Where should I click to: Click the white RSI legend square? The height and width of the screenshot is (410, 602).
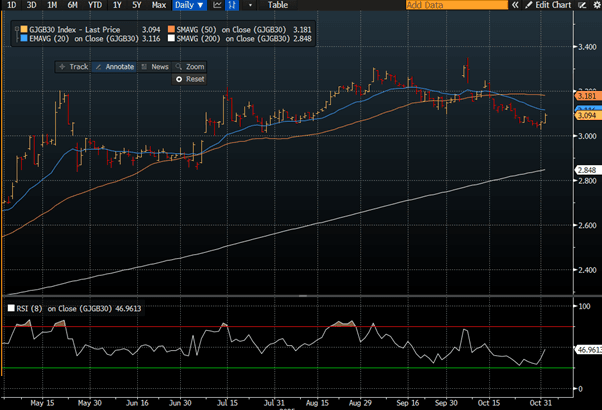pyautogui.click(x=11, y=309)
